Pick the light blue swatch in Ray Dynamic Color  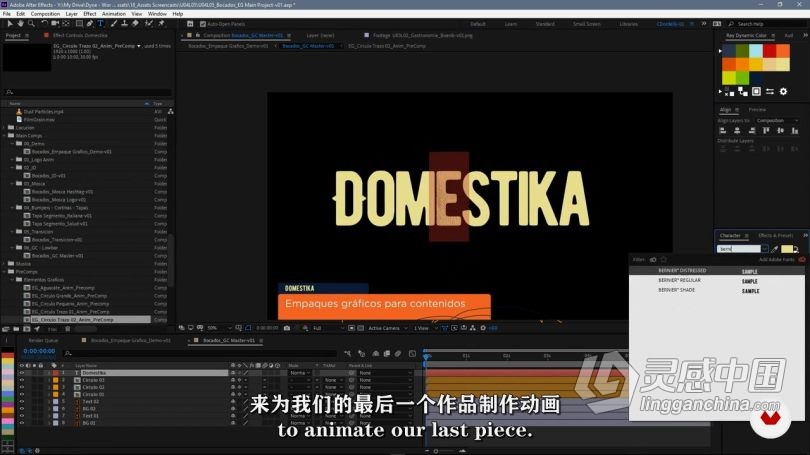tap(756, 51)
